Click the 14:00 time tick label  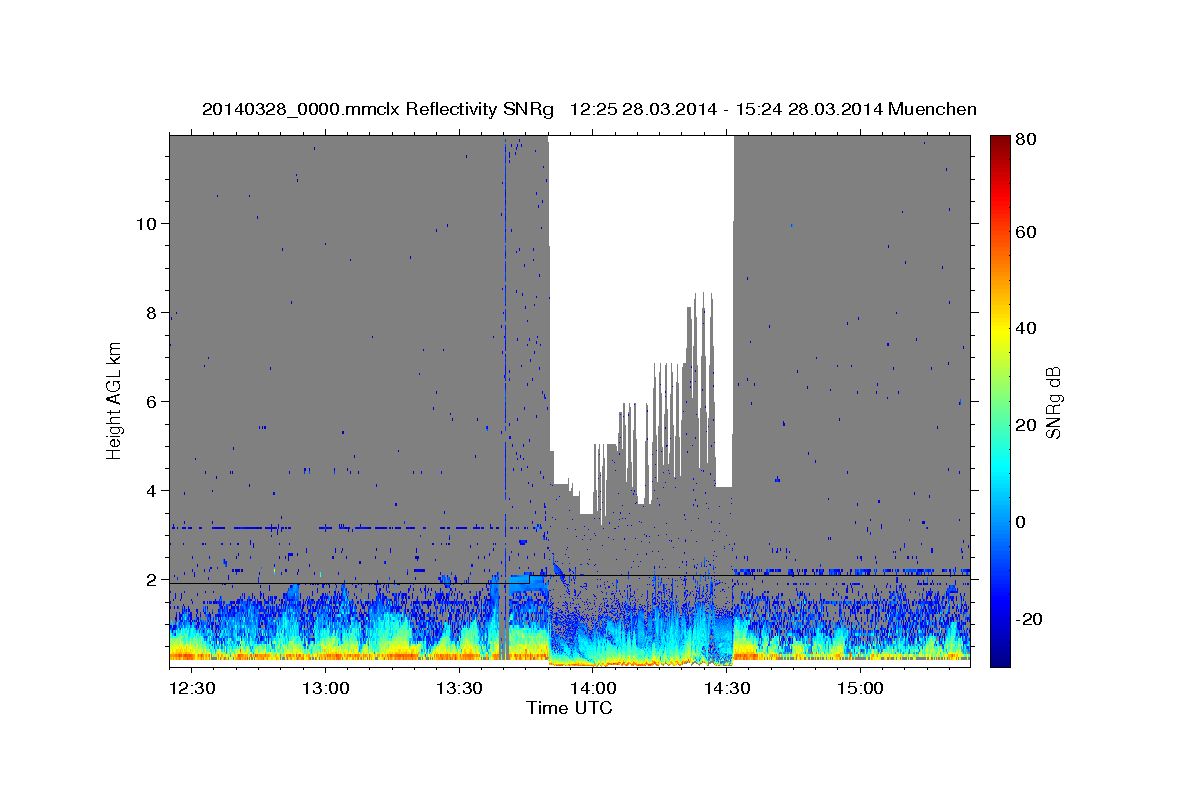(x=592, y=688)
